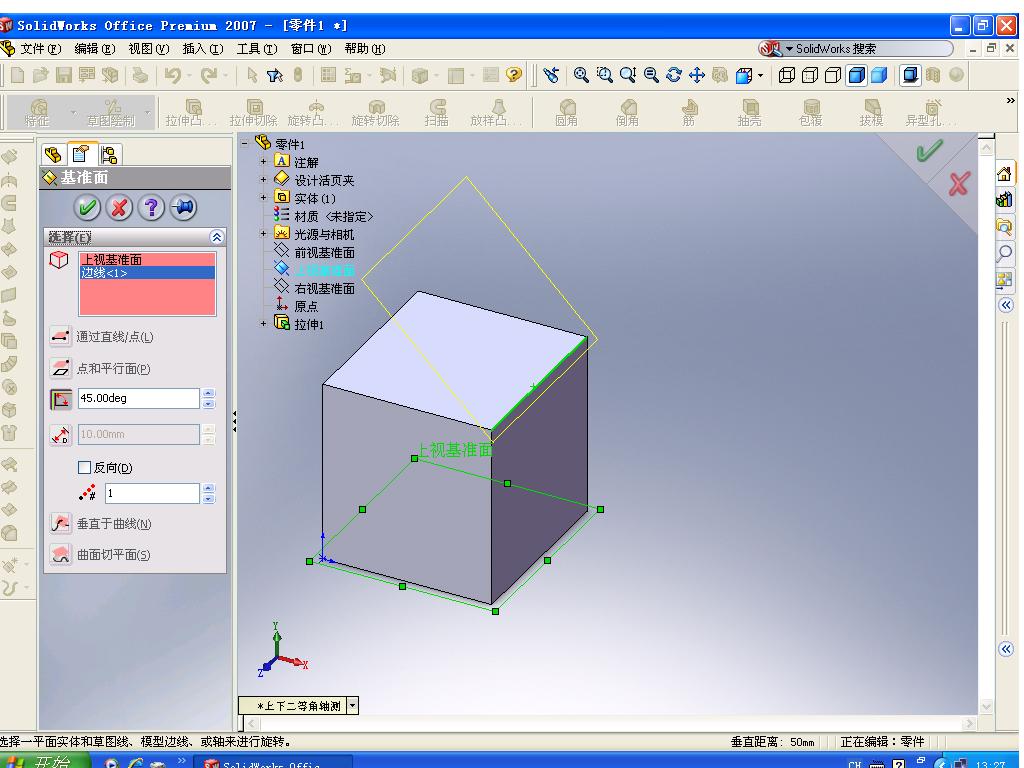Select the 垂直于曲线 plane option
1024x768 pixels.
[x=61, y=523]
